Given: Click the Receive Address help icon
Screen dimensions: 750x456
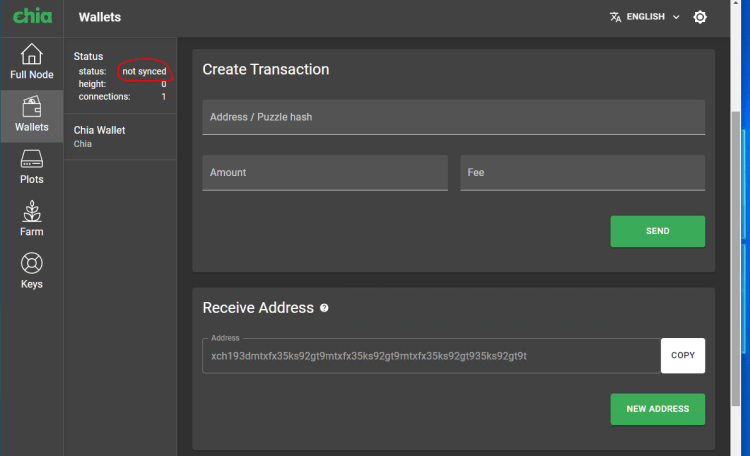Looking at the screenshot, I should (x=324, y=308).
